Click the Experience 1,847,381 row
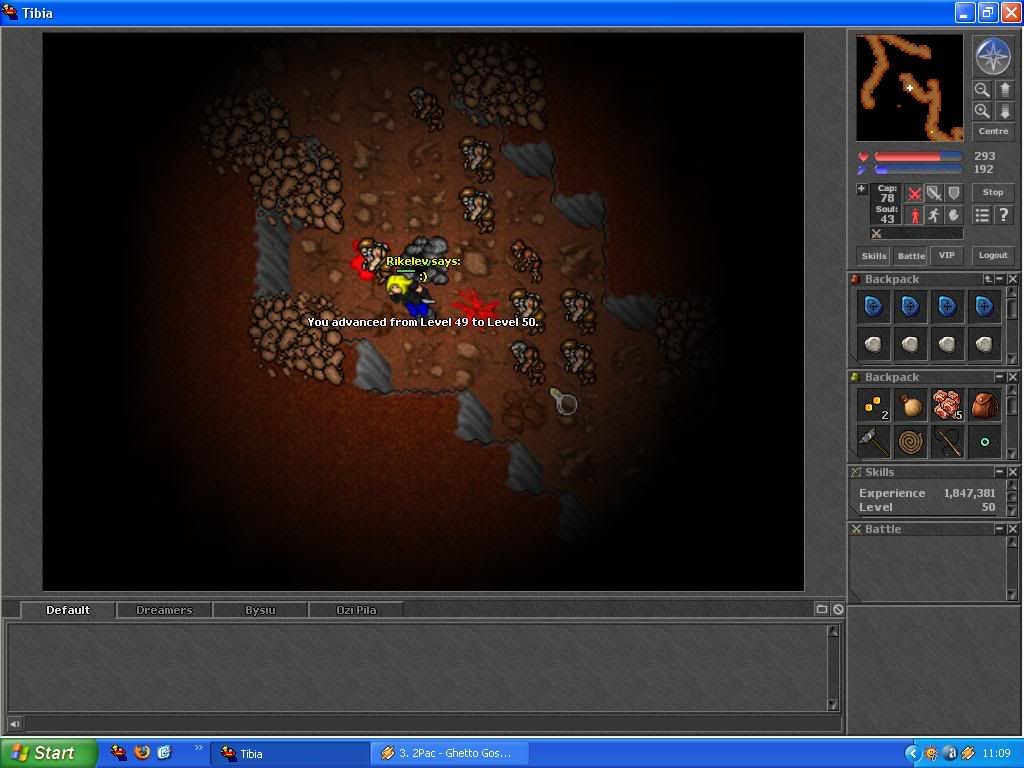Screen dimensions: 1024x768 (927, 493)
